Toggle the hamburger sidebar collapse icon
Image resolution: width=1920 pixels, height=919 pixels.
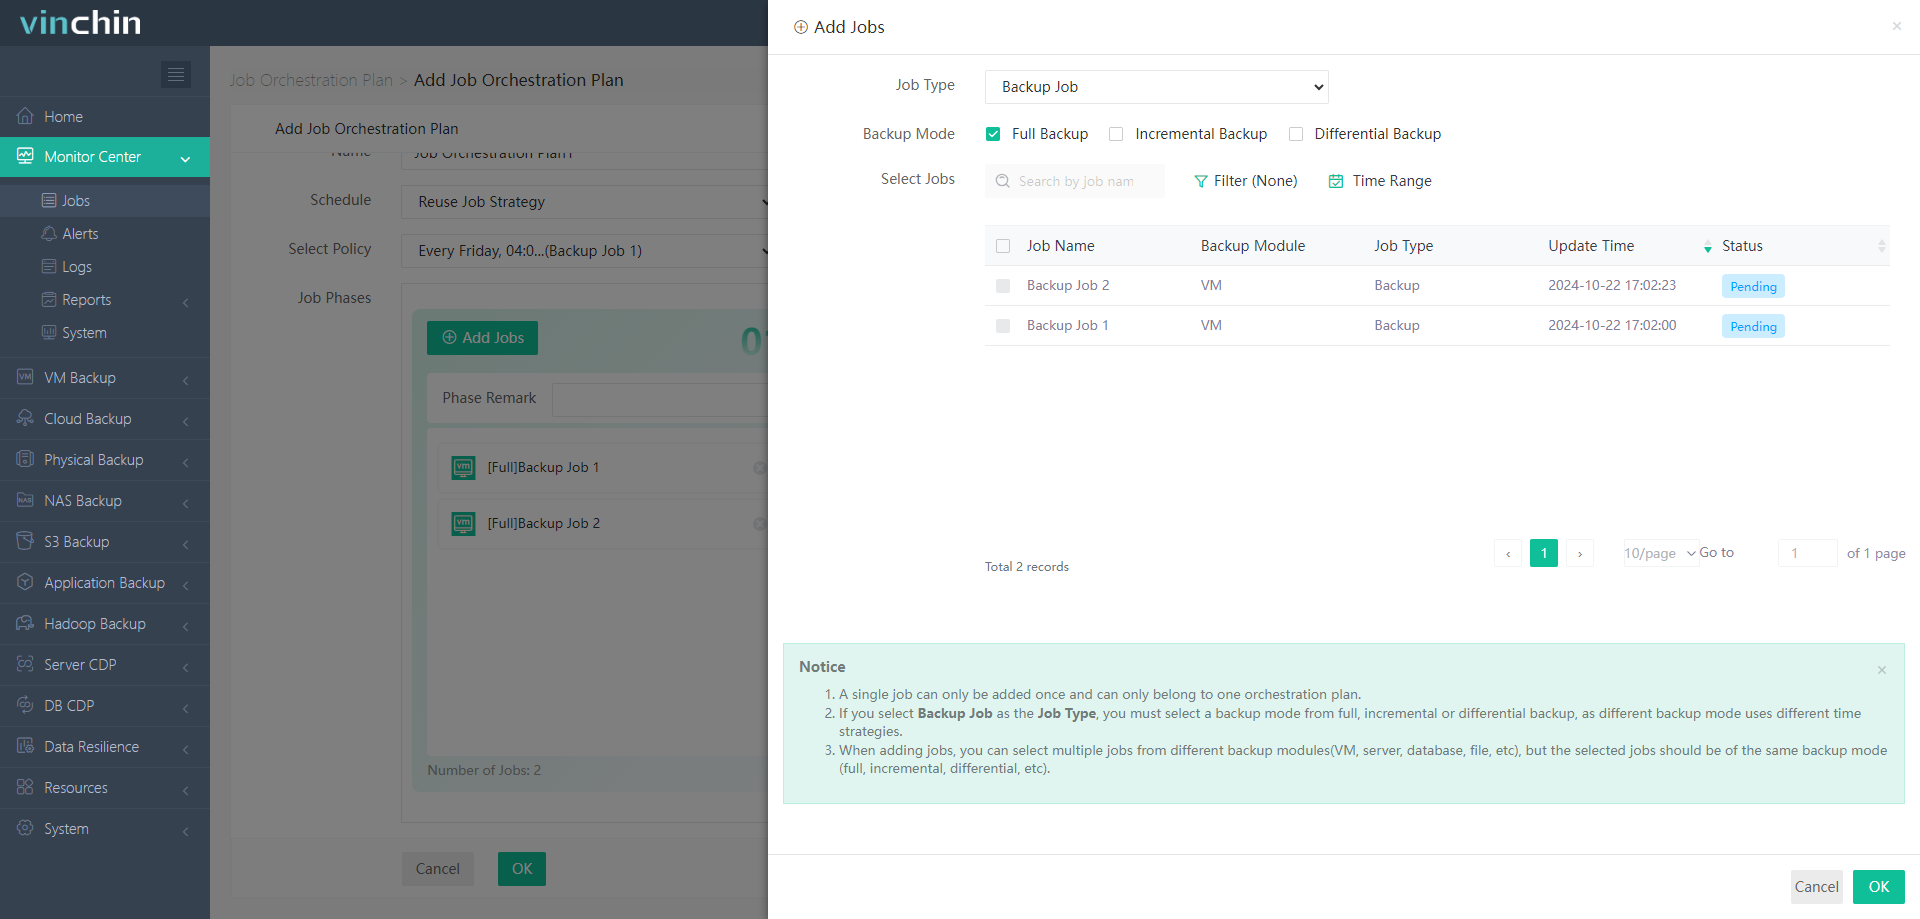click(x=176, y=74)
